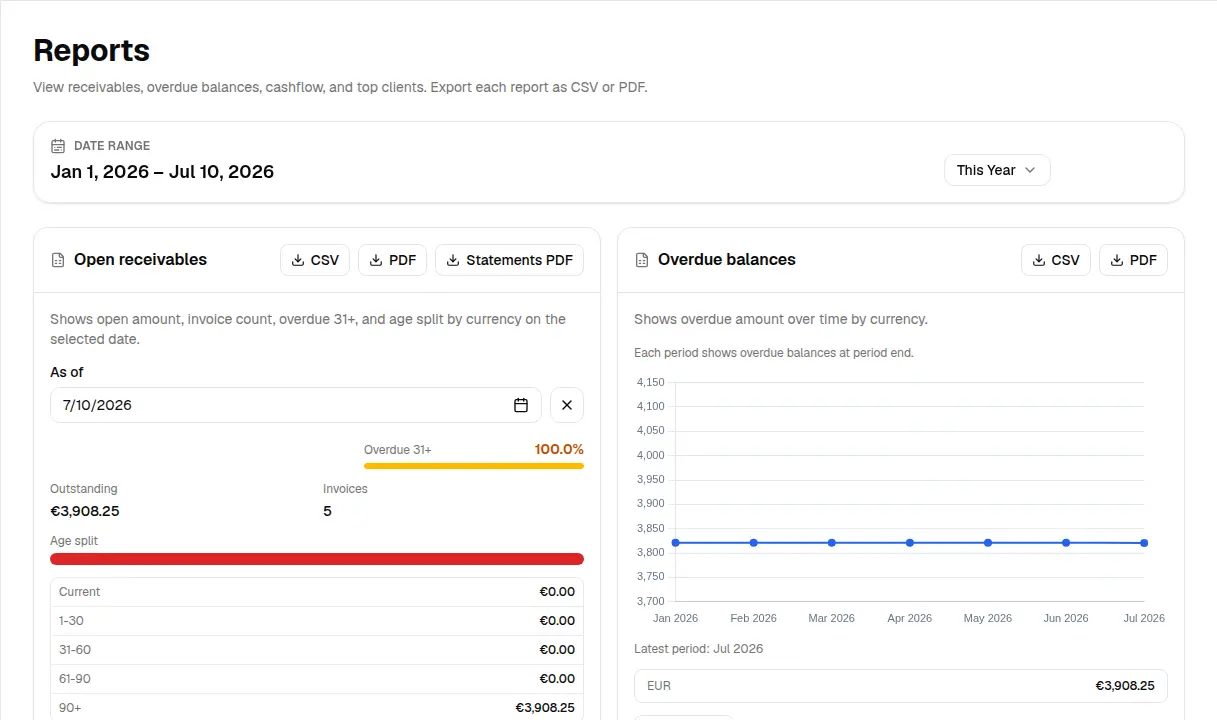Click the 31-60 age split row
Screen dimensions: 1217x720
[x=317, y=650]
